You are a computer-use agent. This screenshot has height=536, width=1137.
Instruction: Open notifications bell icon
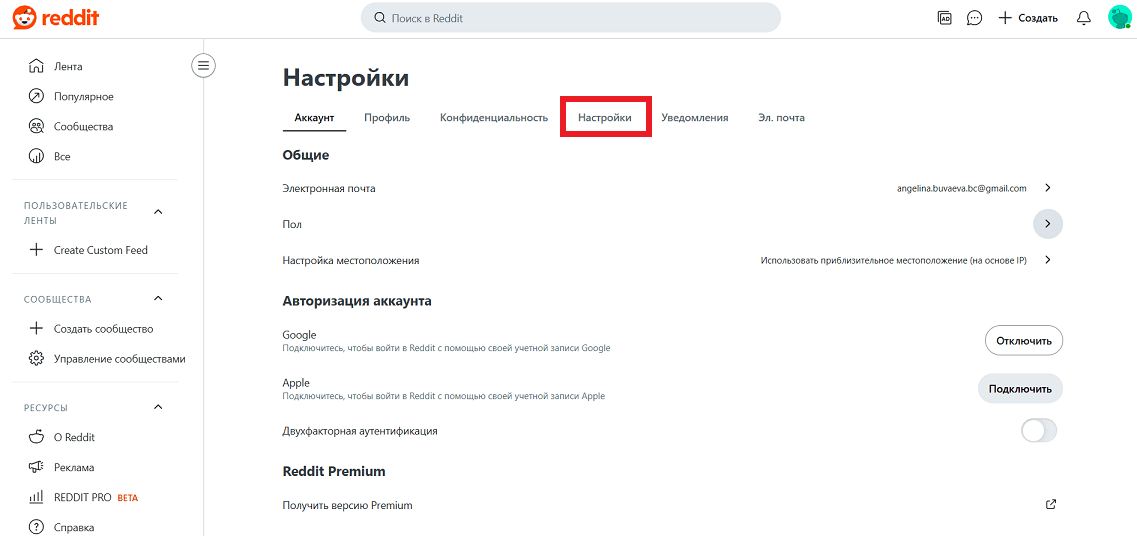click(1083, 18)
